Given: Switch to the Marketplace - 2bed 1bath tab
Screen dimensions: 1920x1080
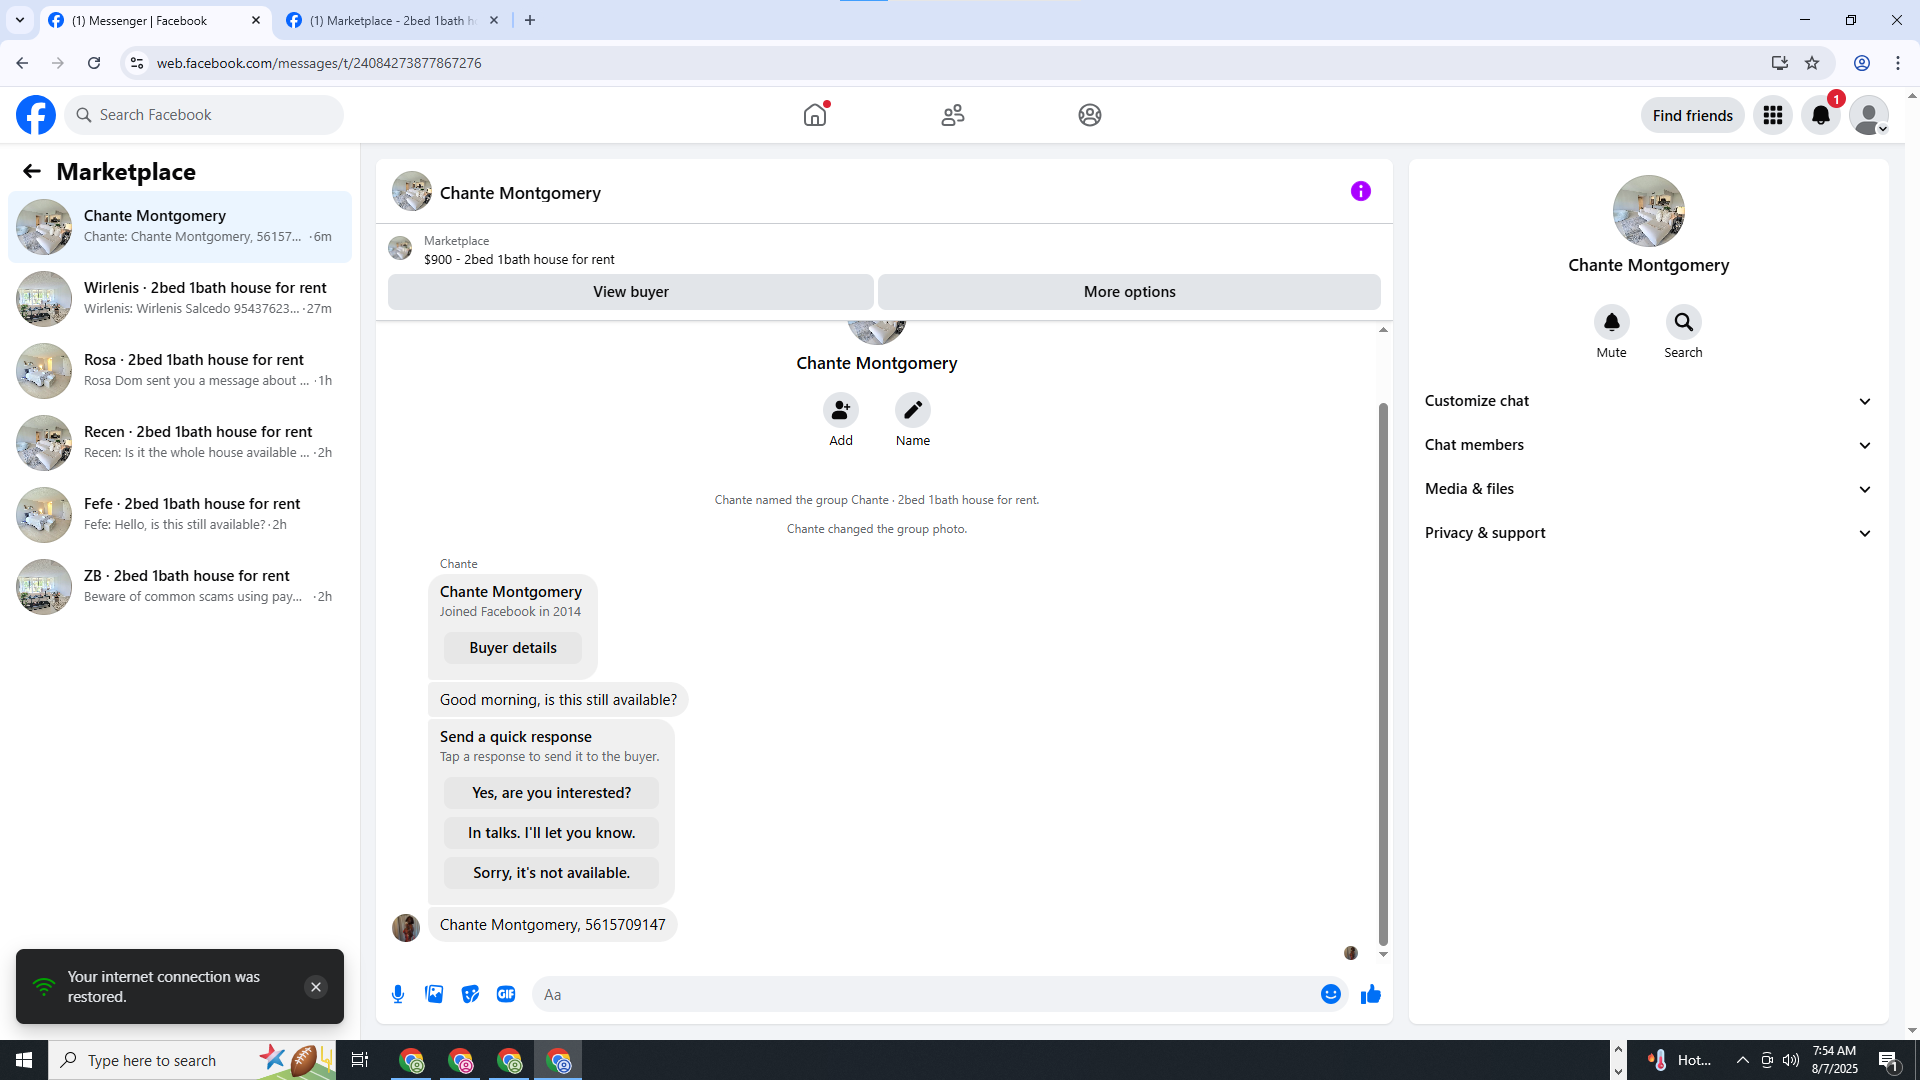Looking at the screenshot, I should tap(393, 21).
